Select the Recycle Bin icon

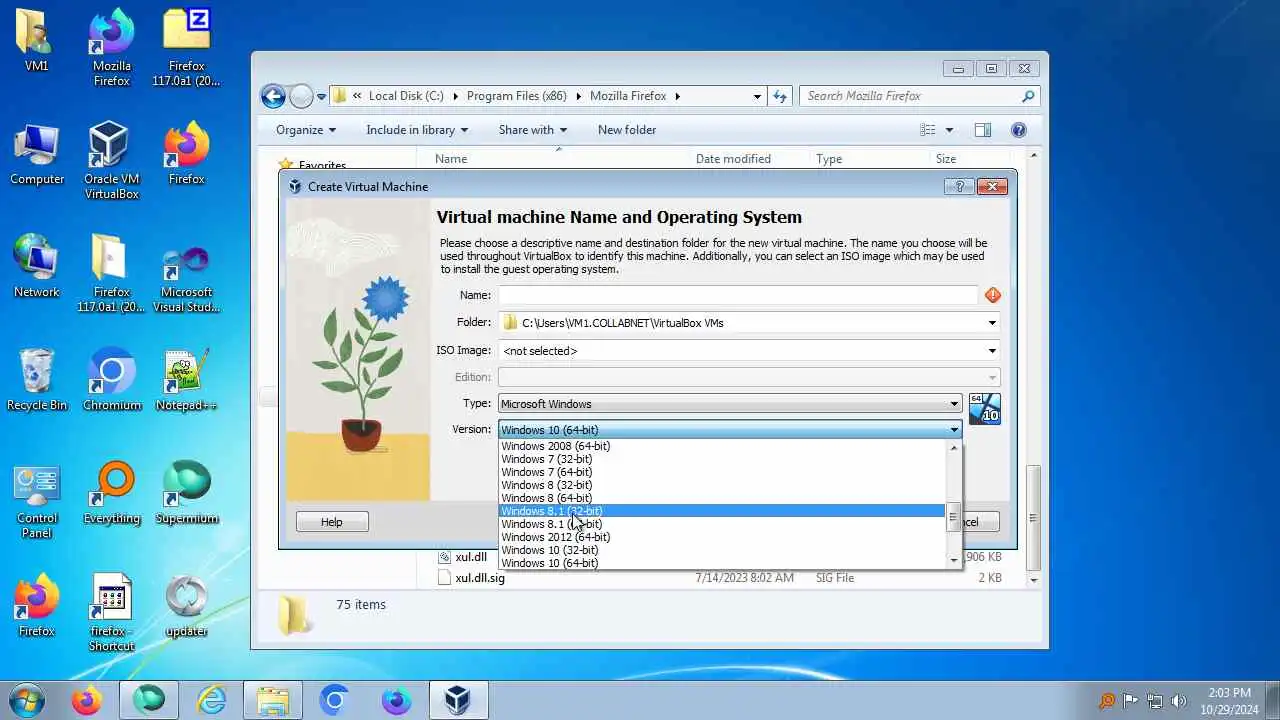click(x=37, y=380)
